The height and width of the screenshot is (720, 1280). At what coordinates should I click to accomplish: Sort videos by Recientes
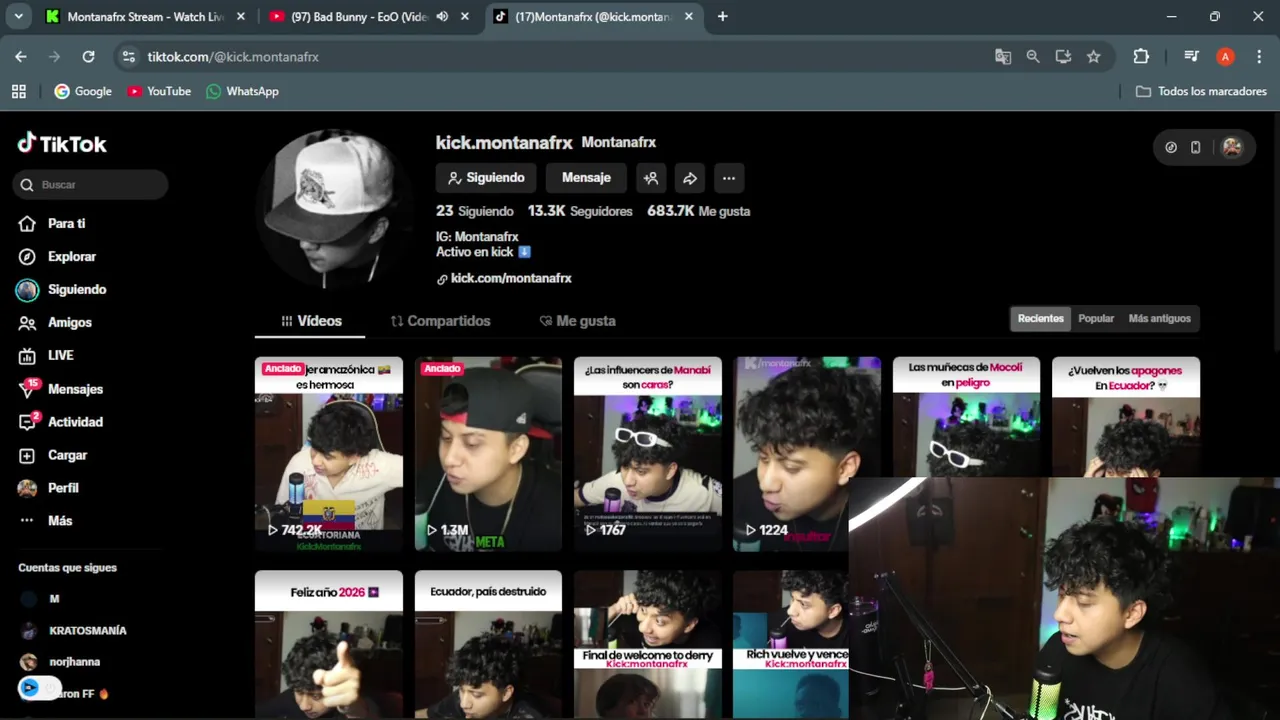coord(1041,319)
